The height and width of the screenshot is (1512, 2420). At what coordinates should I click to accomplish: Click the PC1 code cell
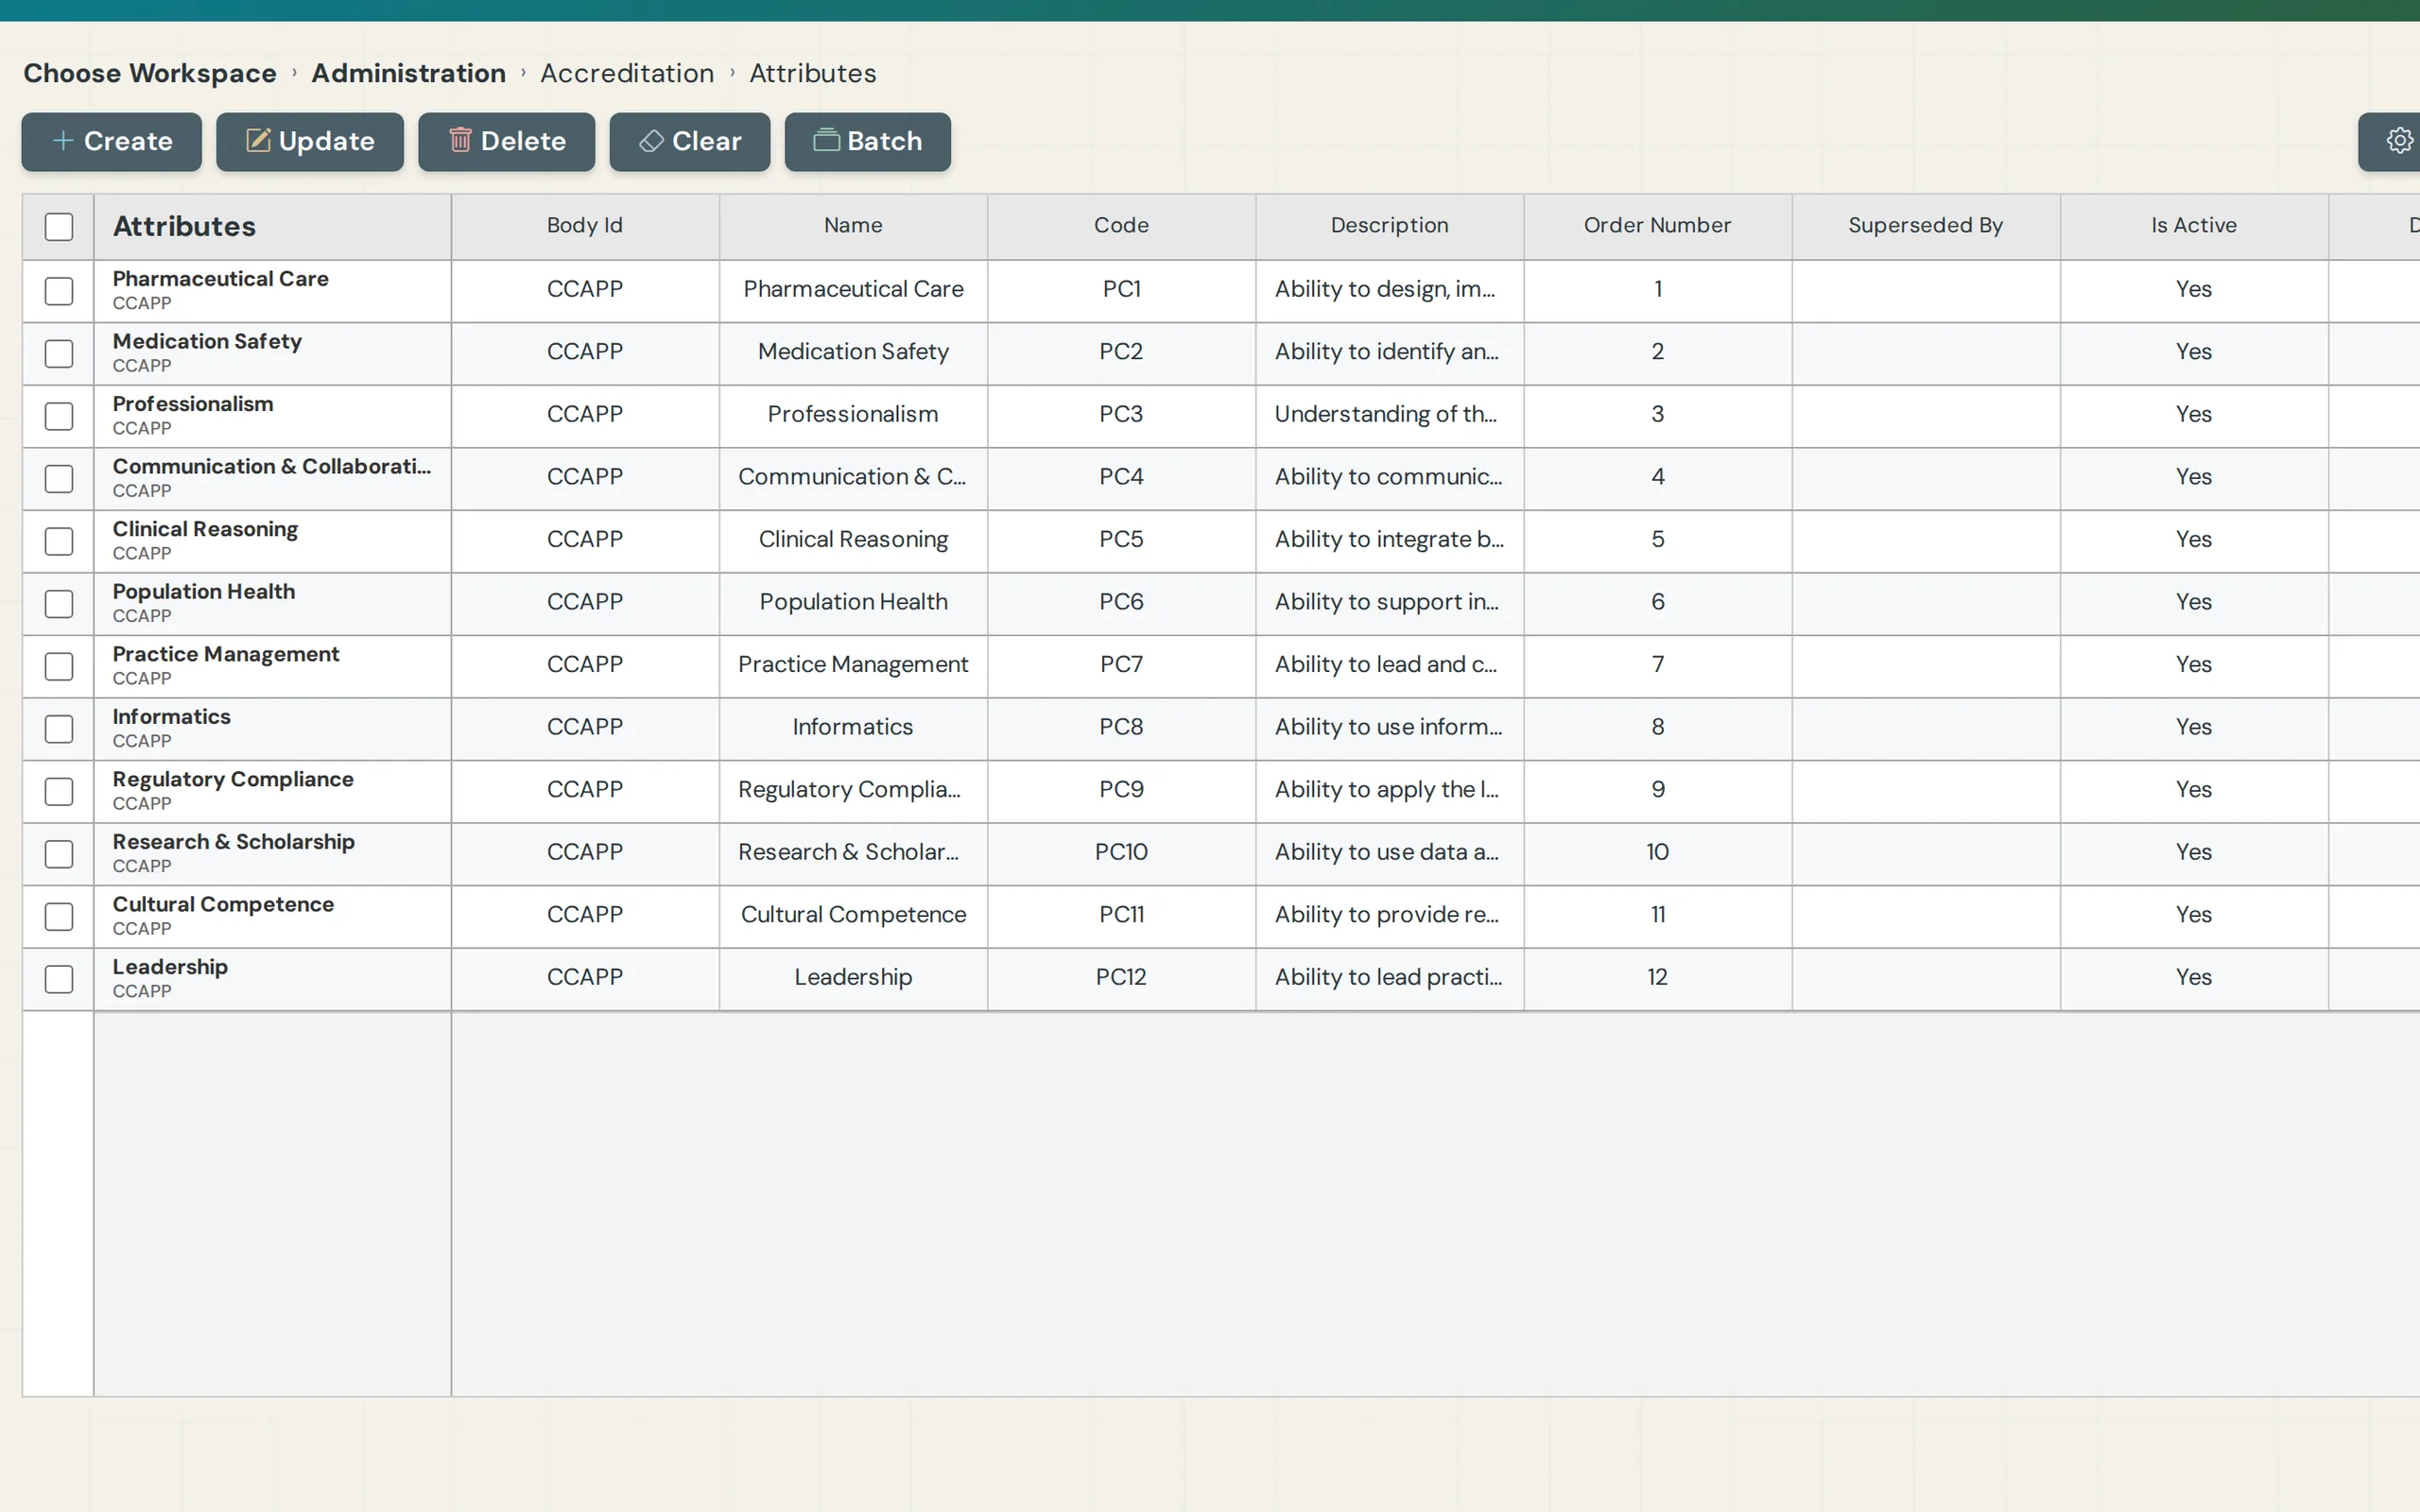pos(1121,289)
